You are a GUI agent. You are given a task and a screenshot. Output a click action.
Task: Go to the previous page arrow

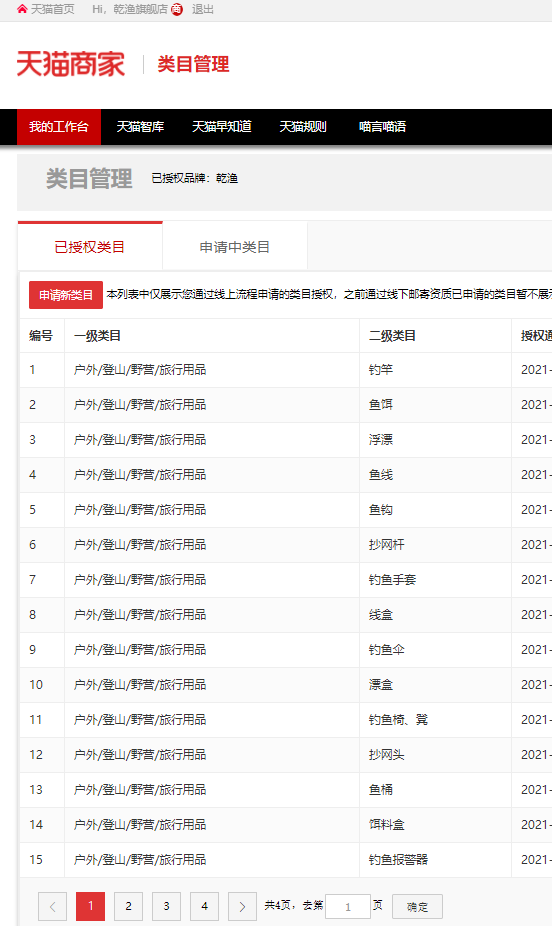(x=53, y=907)
